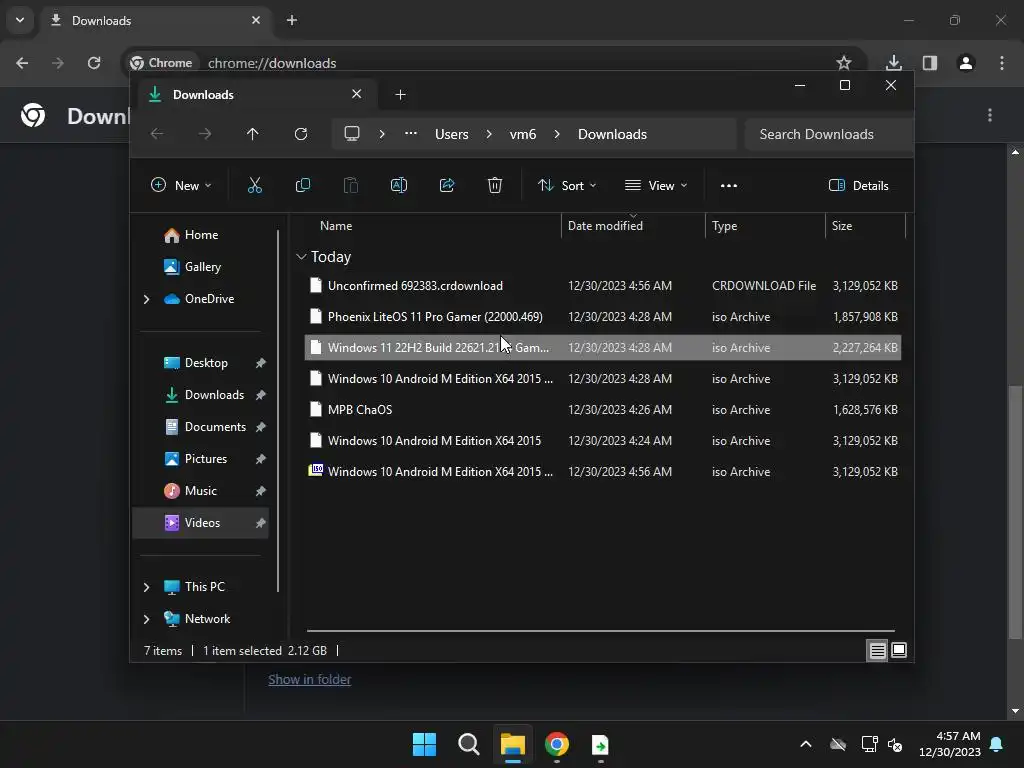
Task: Open Chrome's three-dot menu
Action: pyautogui.click(x=1002, y=63)
